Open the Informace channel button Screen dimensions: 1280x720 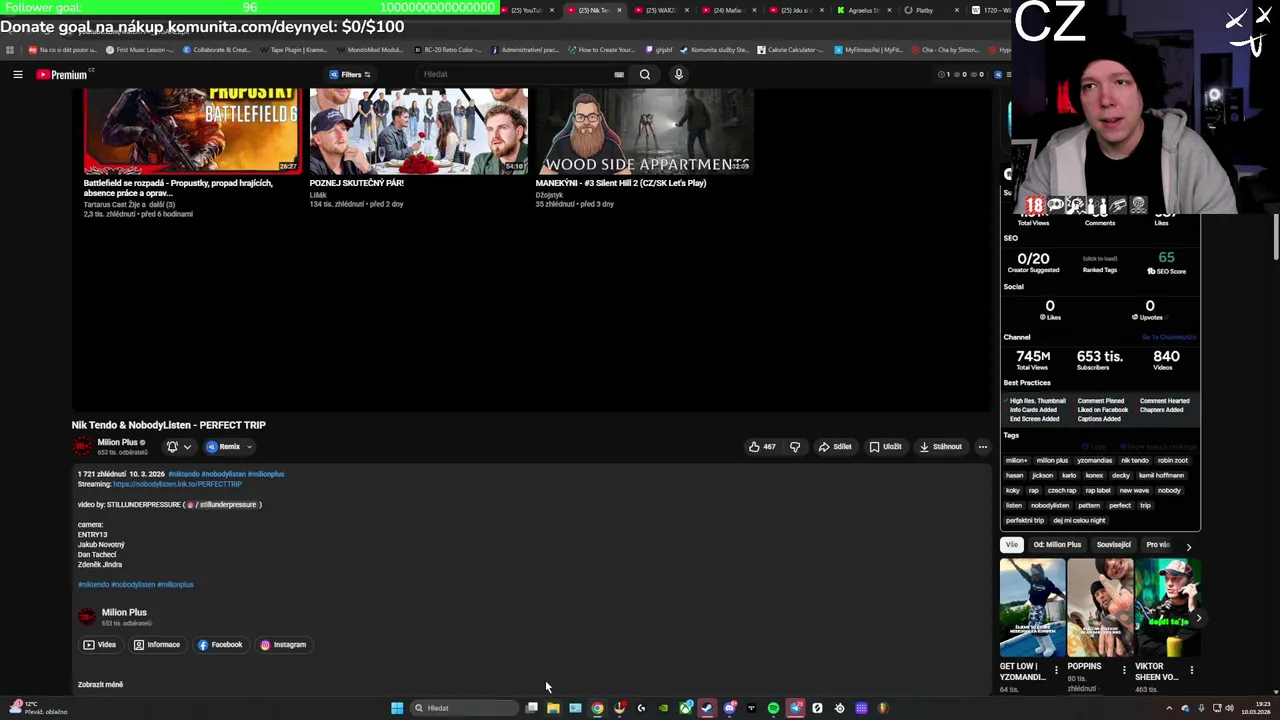[157, 645]
